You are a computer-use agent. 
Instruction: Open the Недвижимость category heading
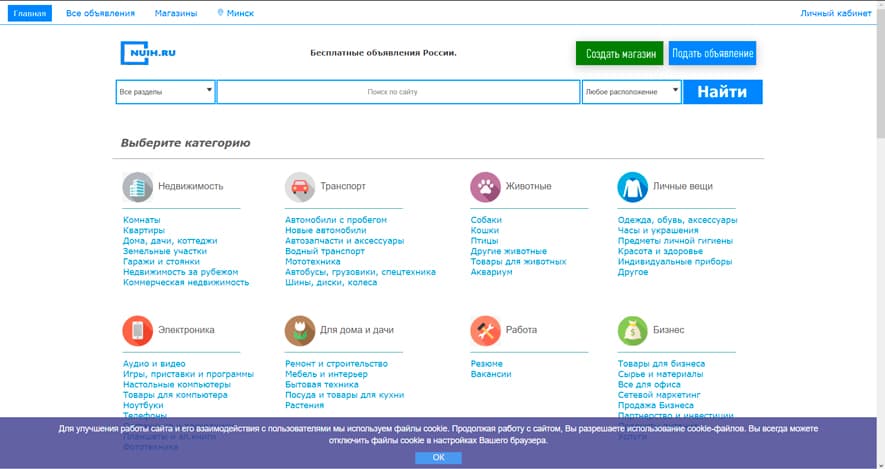pos(191,186)
